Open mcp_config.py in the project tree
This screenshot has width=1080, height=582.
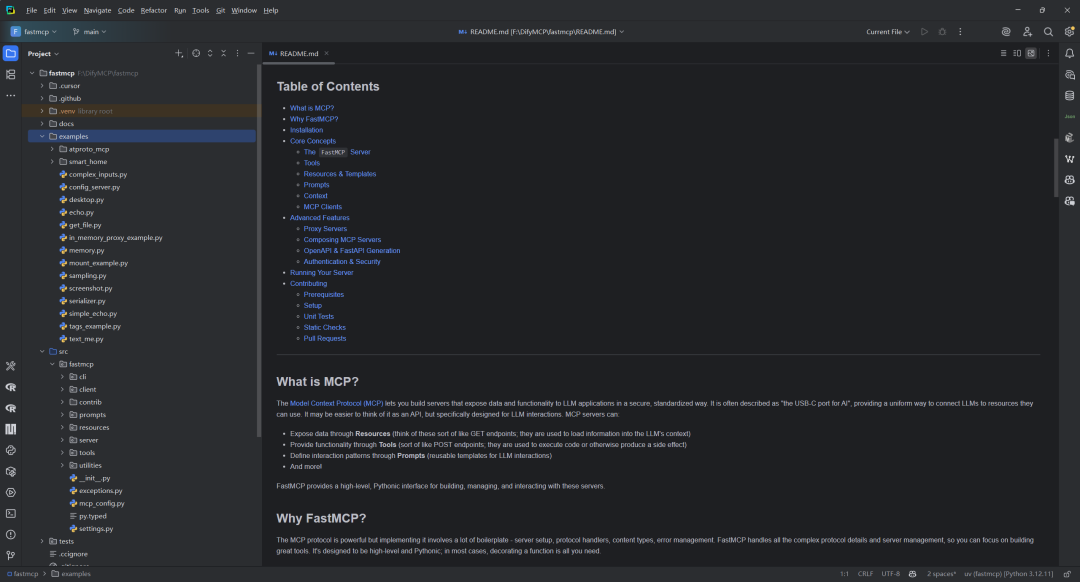[x=101, y=503]
